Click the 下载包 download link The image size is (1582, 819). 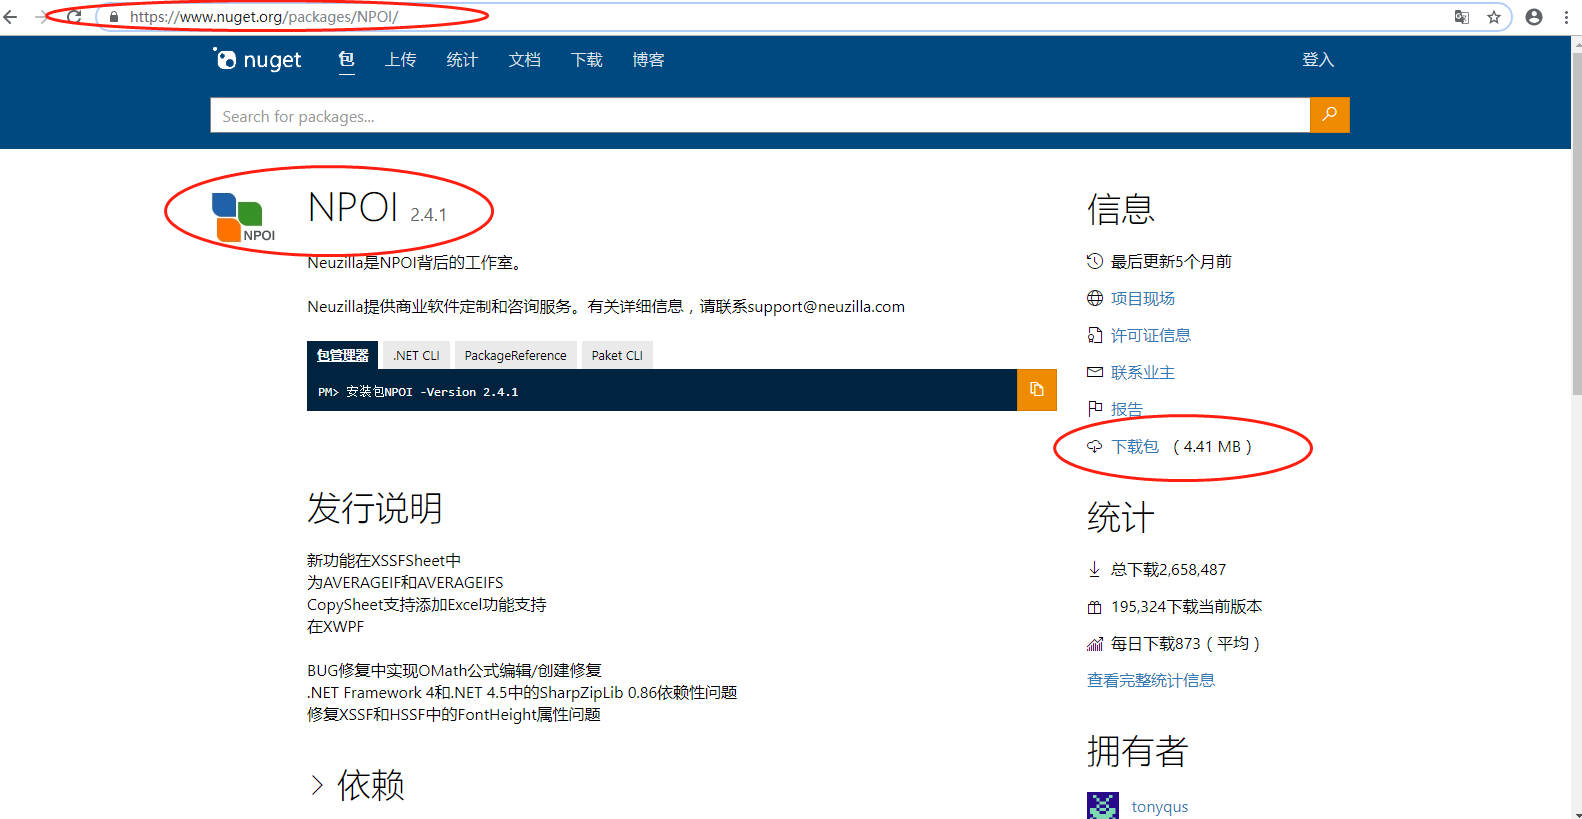click(1135, 447)
